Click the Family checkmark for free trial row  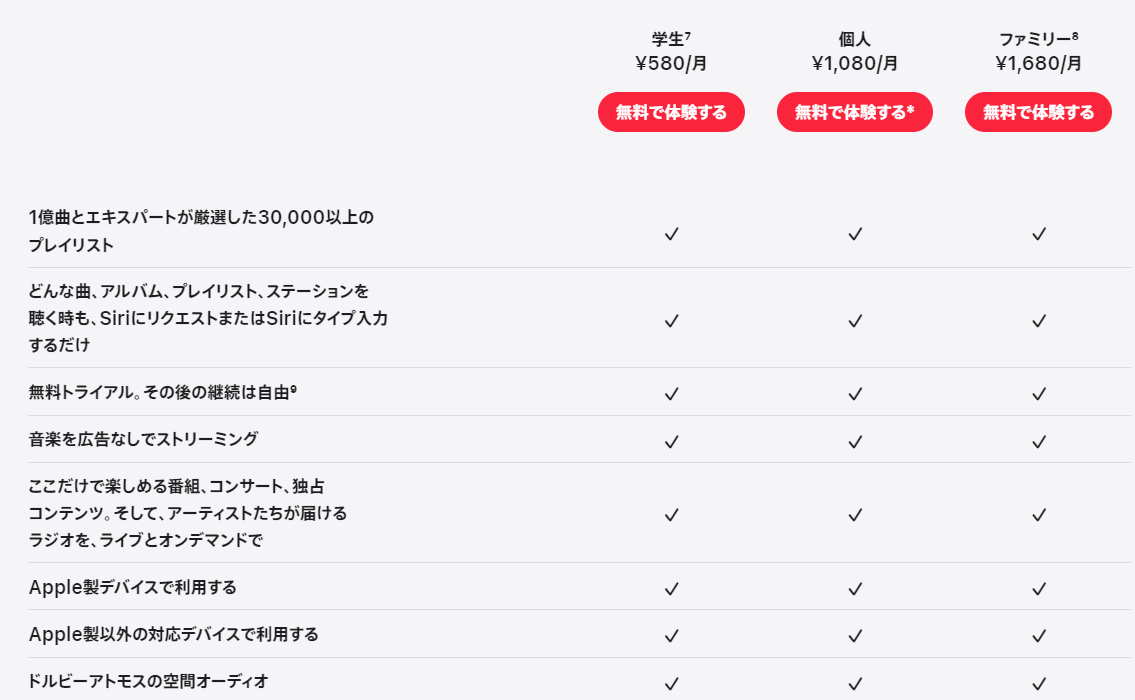click(x=1039, y=393)
